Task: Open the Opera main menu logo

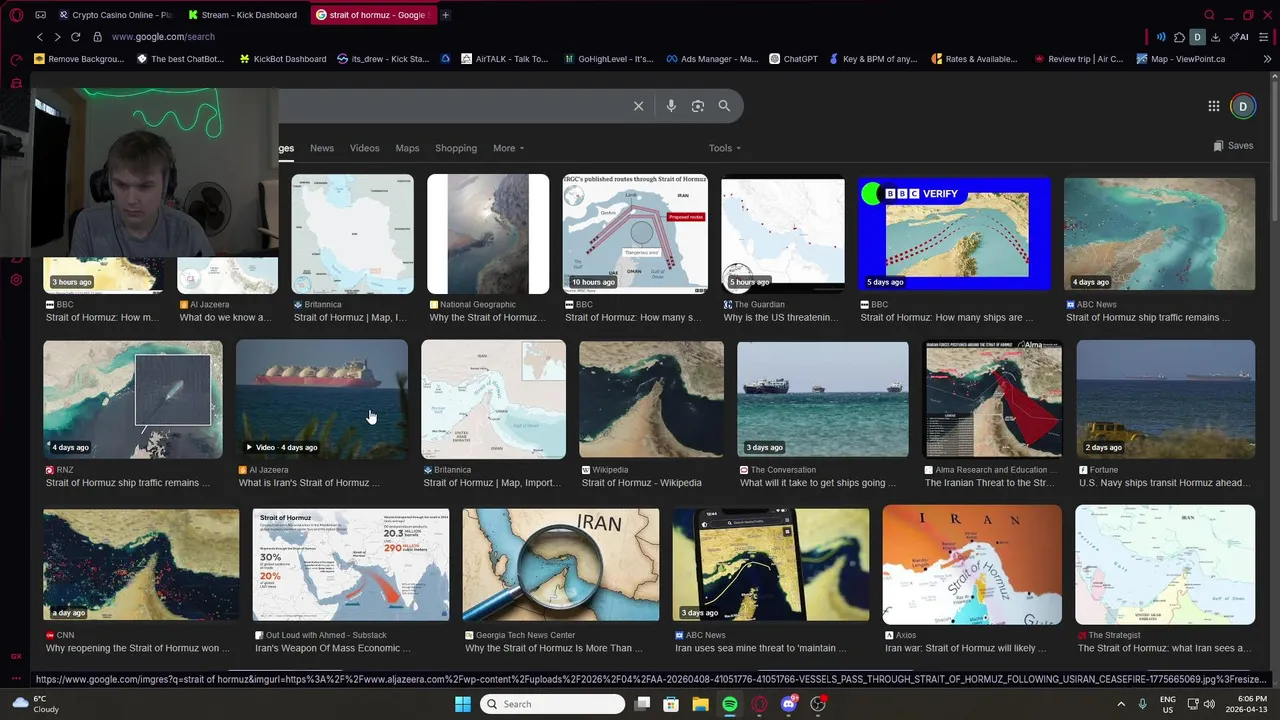Action: coord(16,15)
